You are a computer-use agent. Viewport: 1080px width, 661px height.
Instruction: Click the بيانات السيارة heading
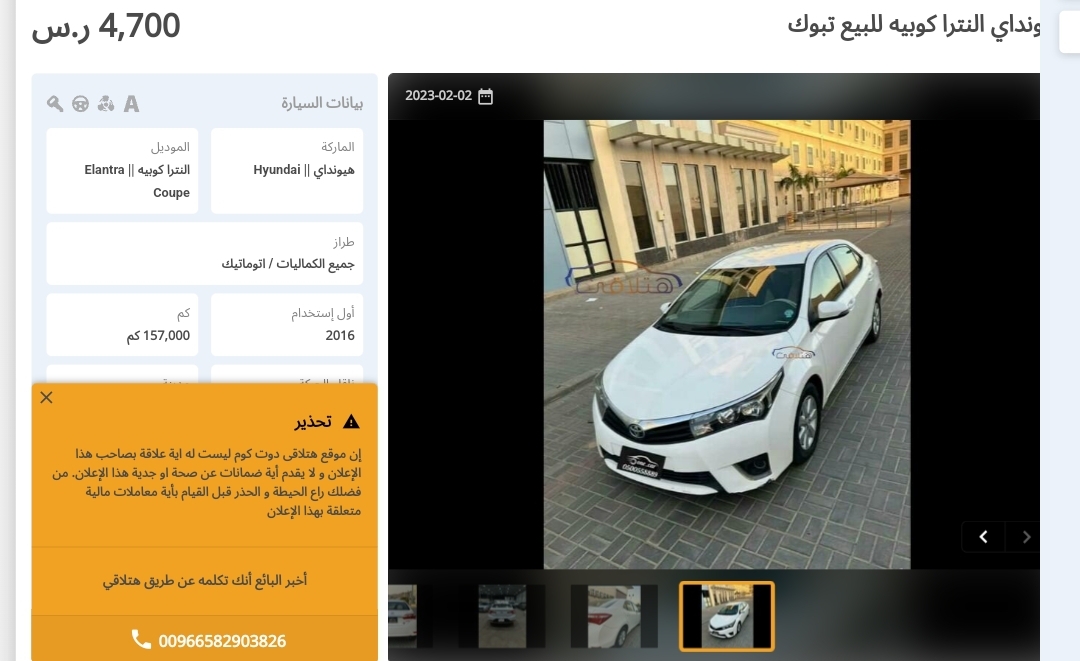coord(322,103)
